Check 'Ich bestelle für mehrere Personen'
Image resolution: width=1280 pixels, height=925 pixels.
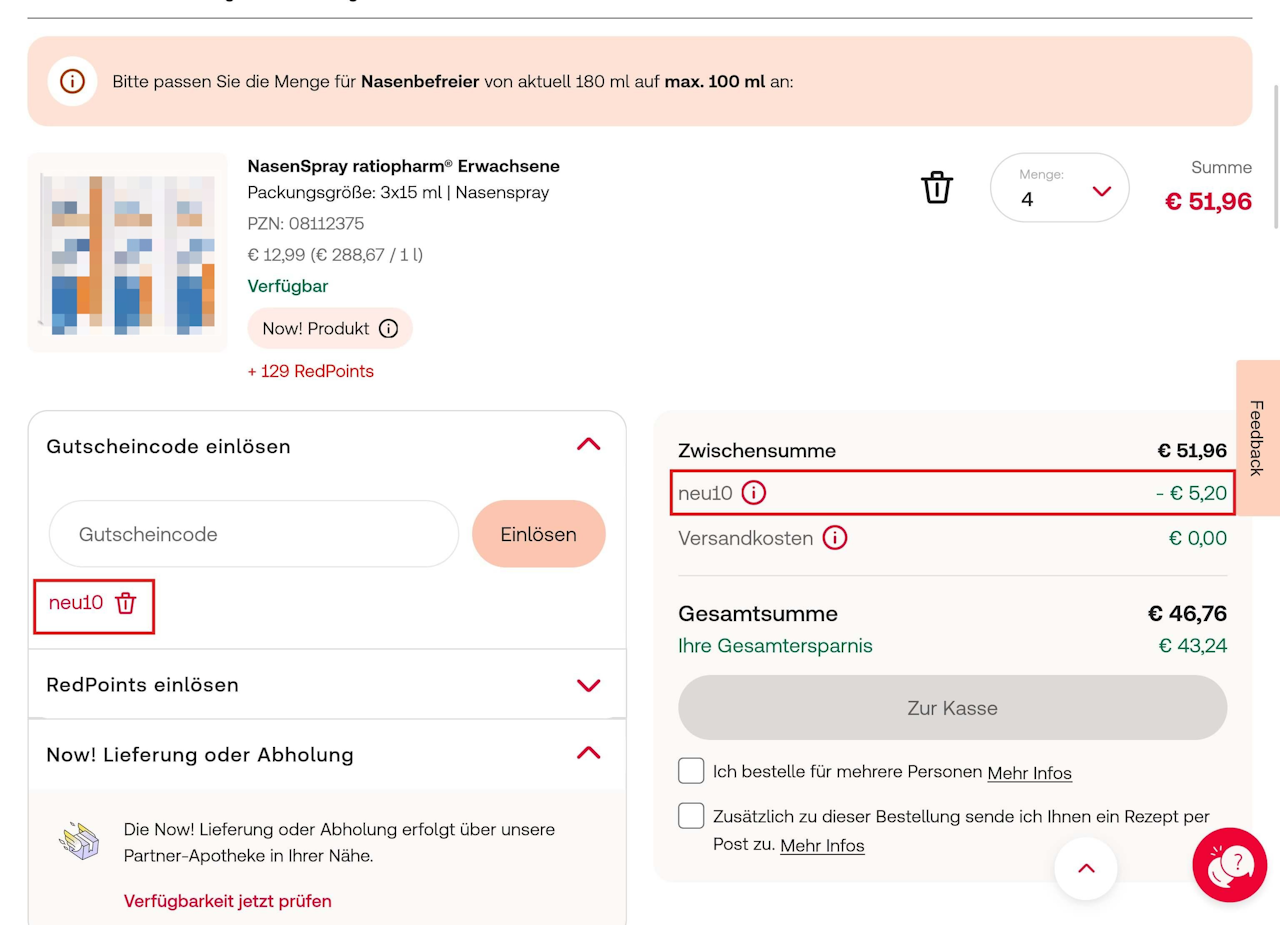point(691,771)
